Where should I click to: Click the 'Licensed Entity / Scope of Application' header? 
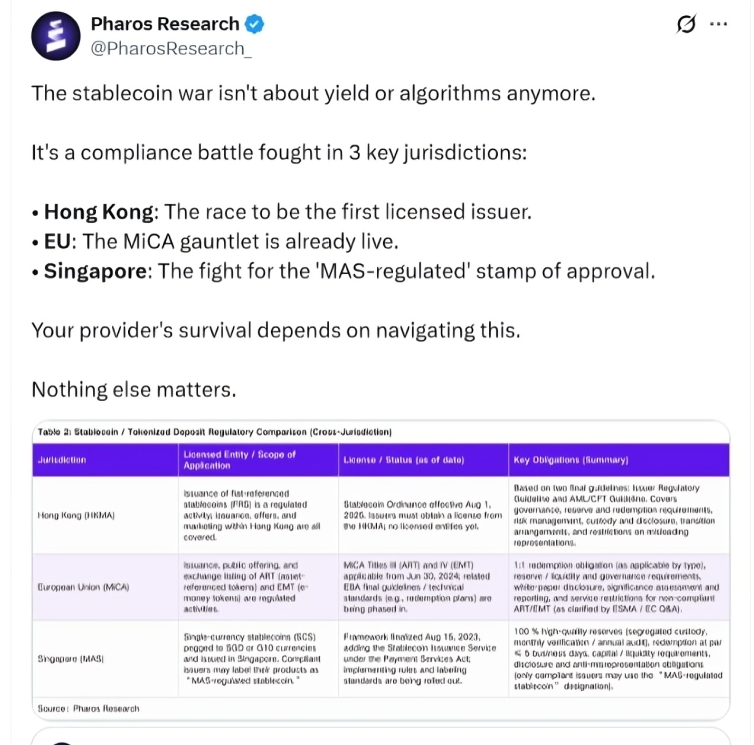(240, 460)
